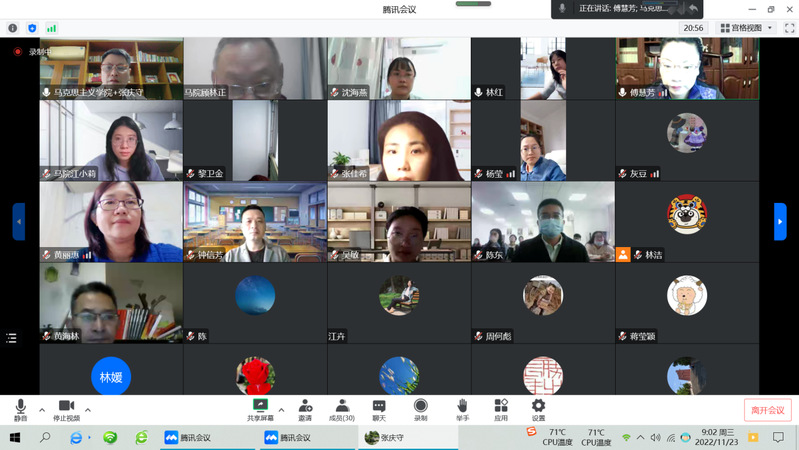799x450 pixels.
Task: Click 蒋莹颖 sheep avatar
Action: coord(687,295)
